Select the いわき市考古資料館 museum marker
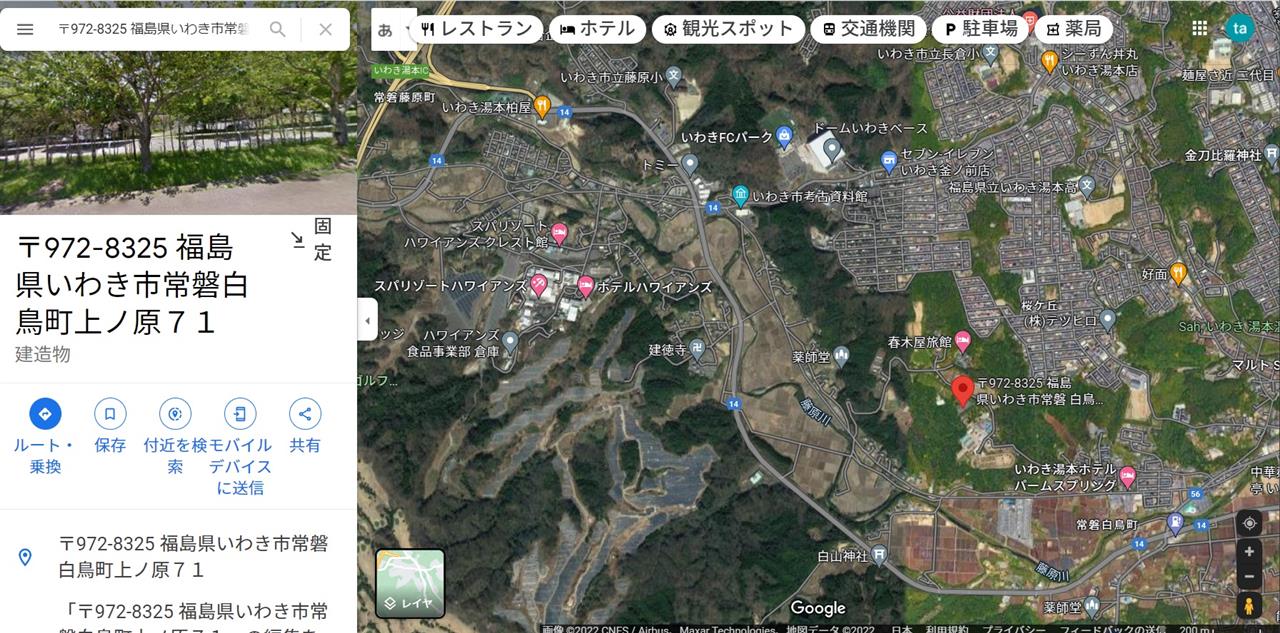 (741, 195)
